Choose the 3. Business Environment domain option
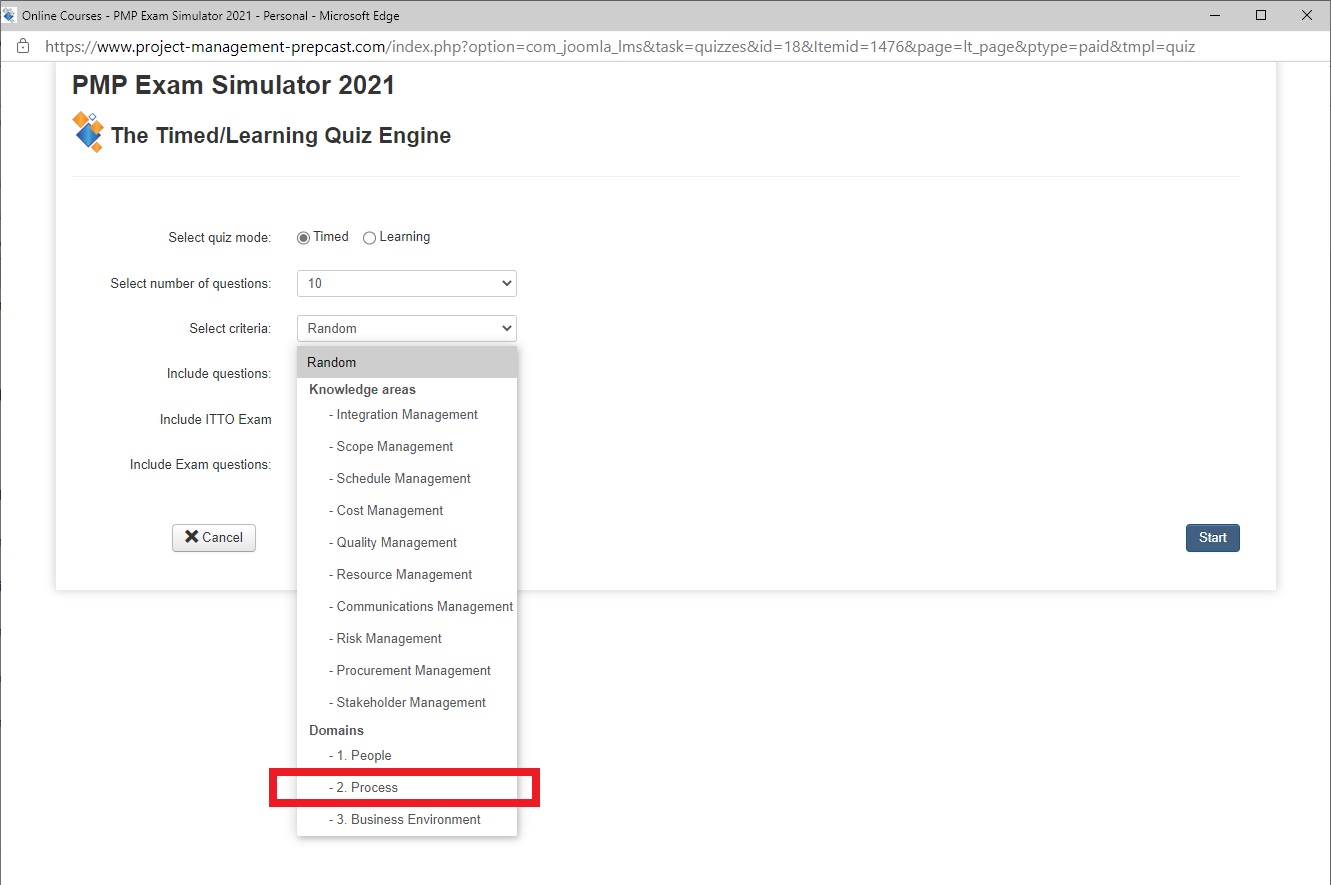This screenshot has width=1331, height=885. [x=407, y=820]
